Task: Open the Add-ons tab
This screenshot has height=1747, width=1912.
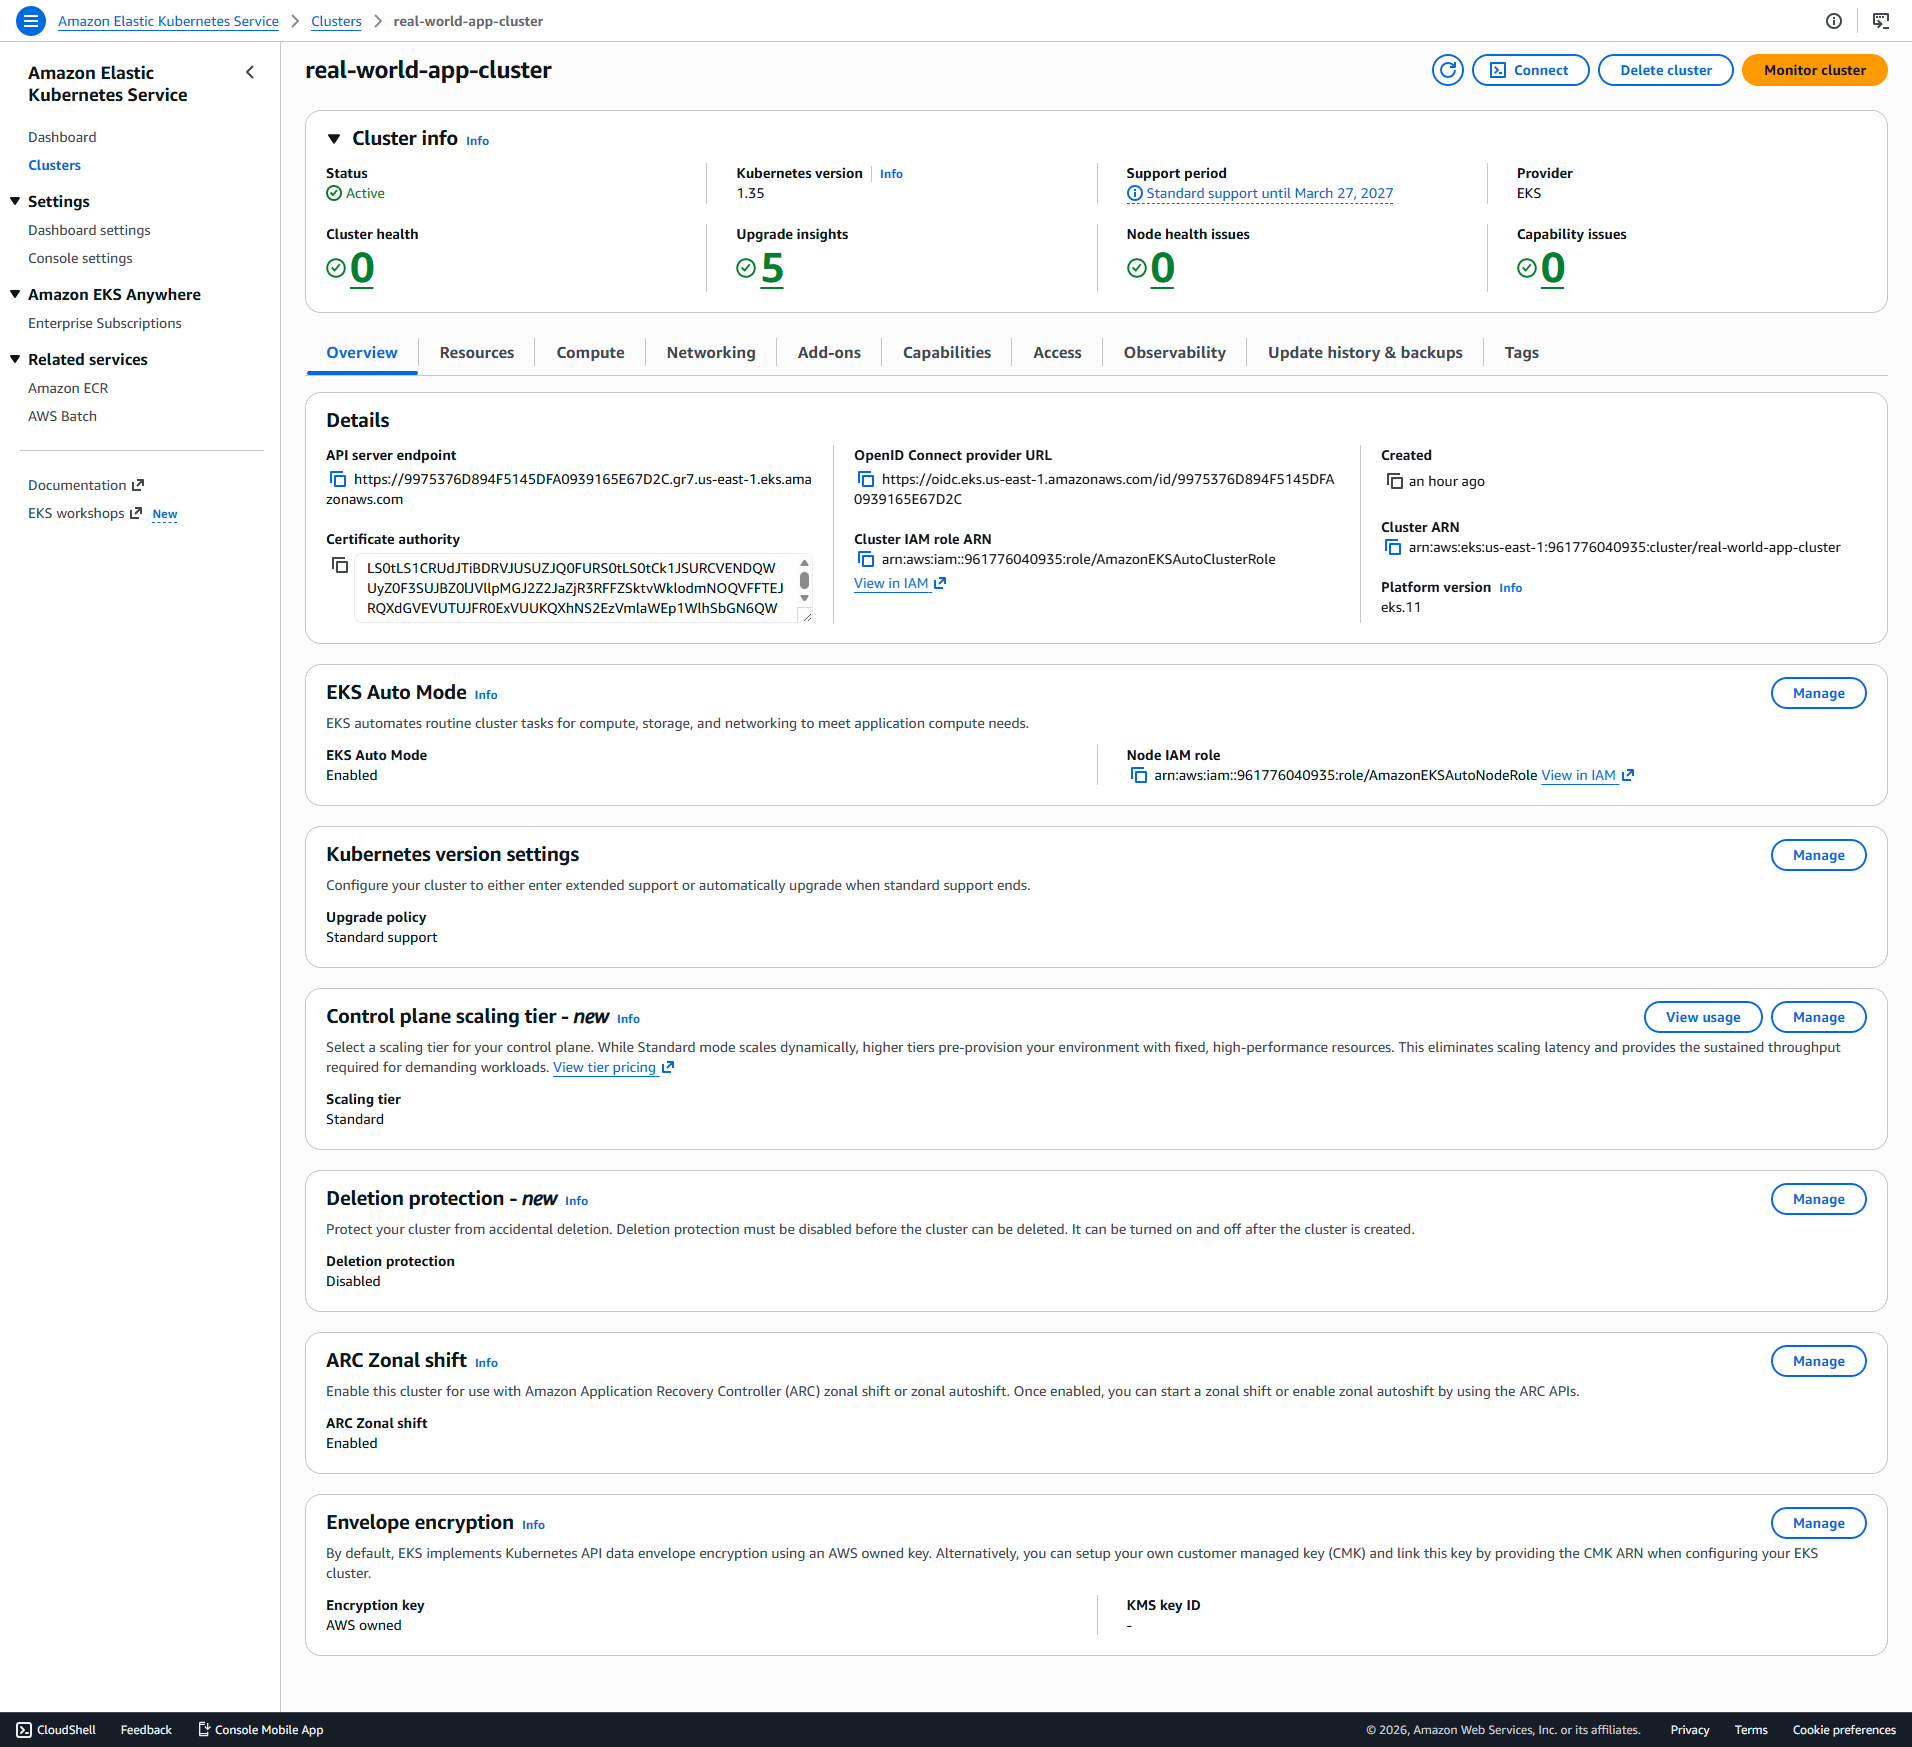Action: click(829, 353)
